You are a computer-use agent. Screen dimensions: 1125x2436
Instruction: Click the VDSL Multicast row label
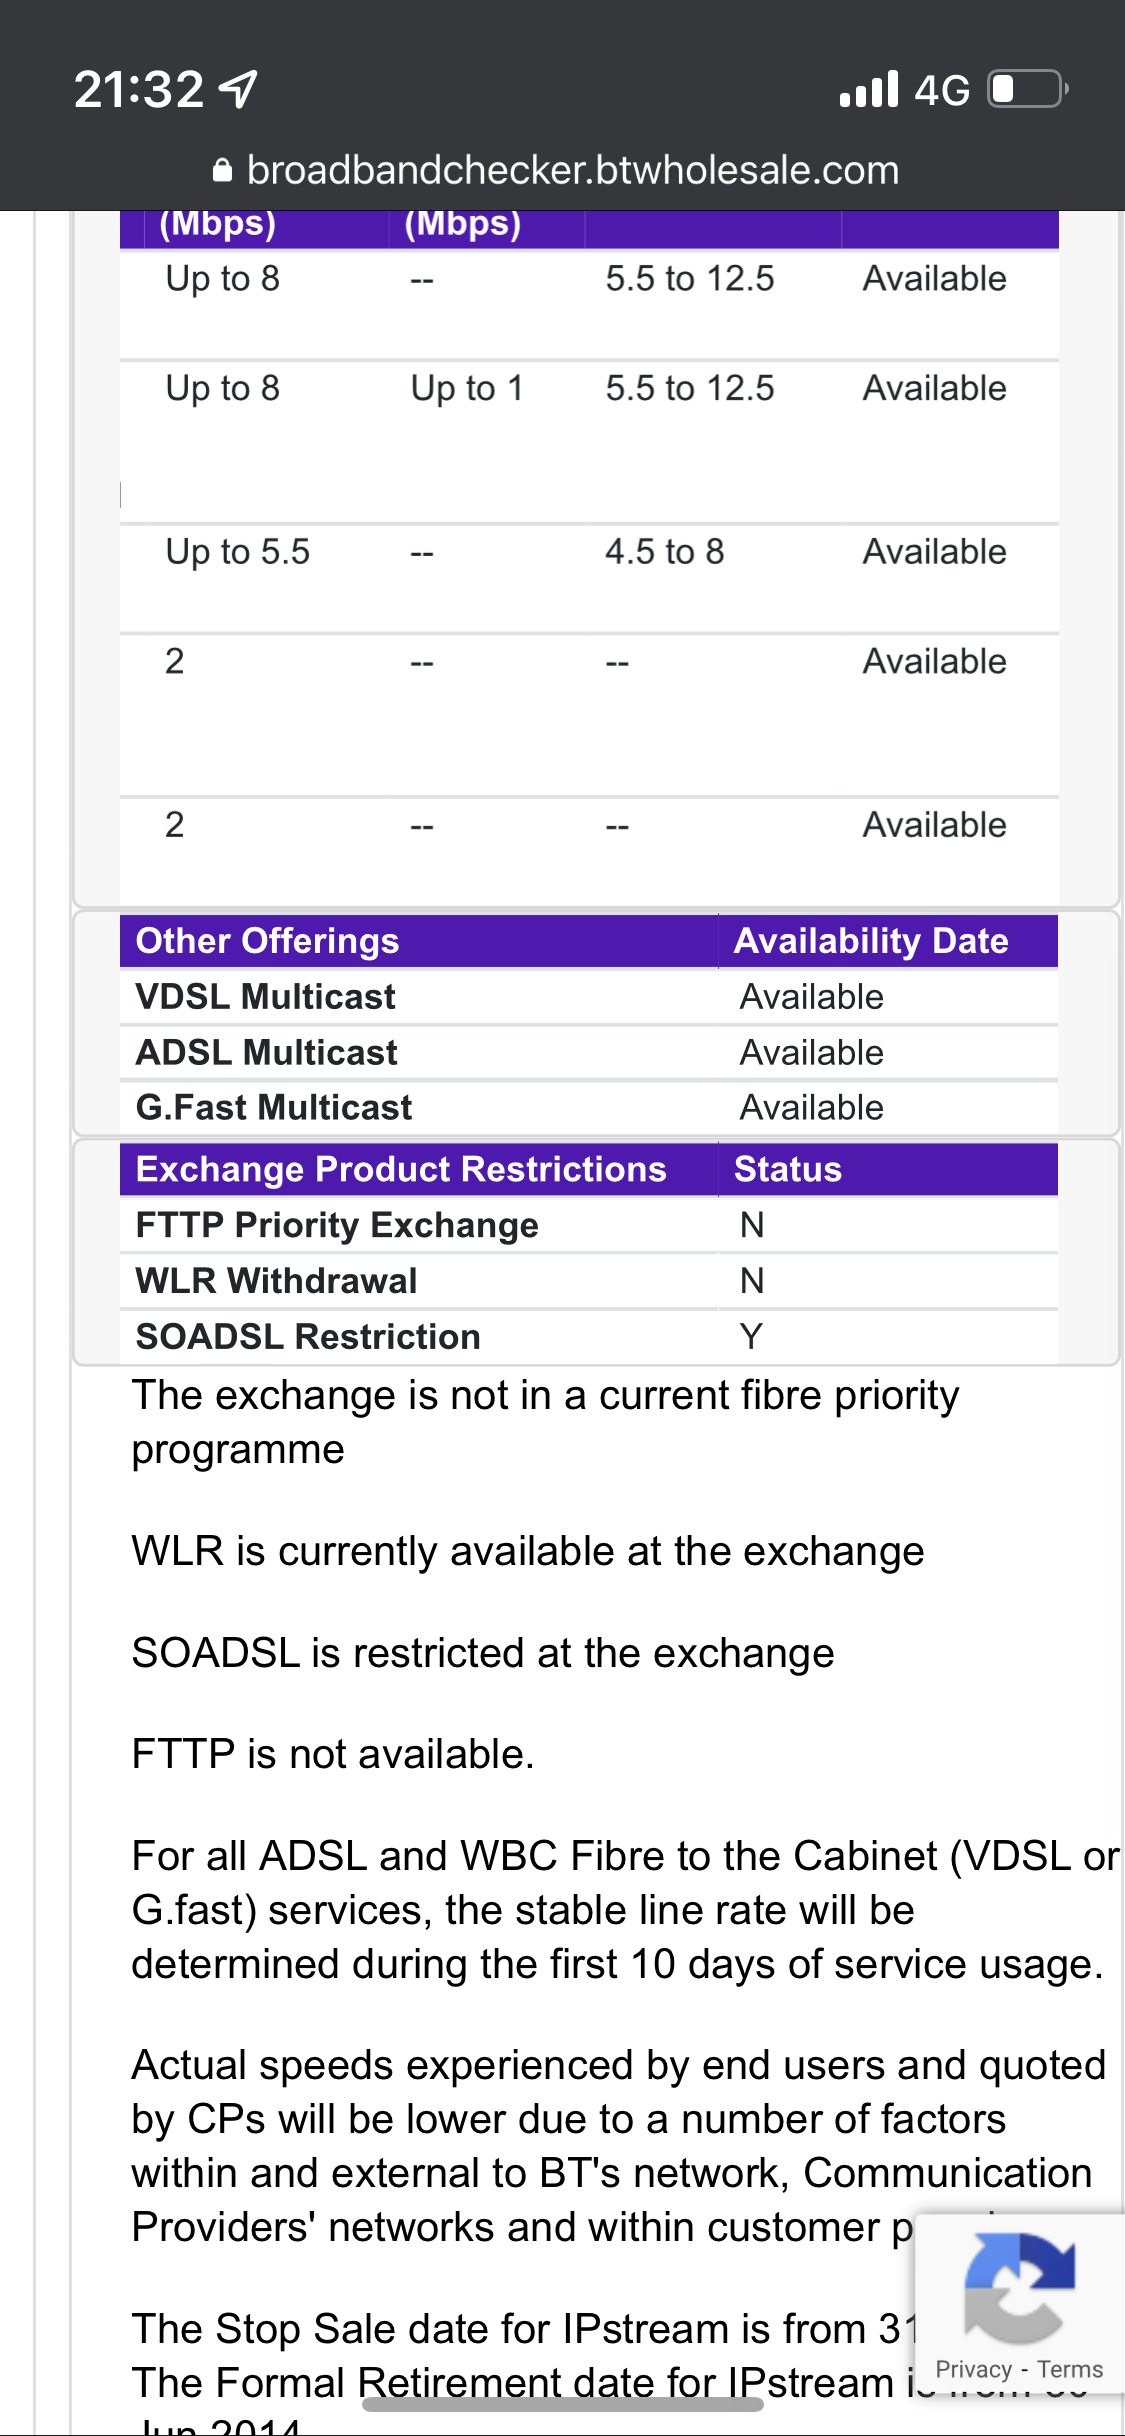coord(266,997)
